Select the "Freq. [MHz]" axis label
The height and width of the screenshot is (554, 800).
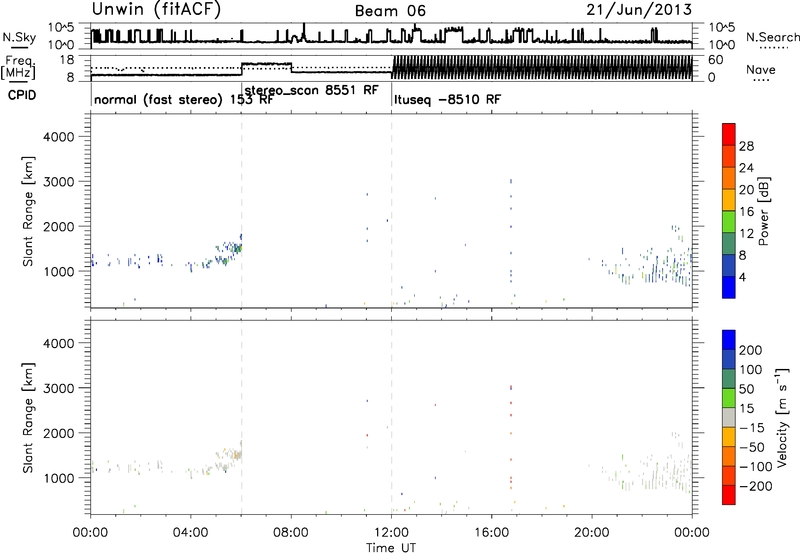click(19, 67)
